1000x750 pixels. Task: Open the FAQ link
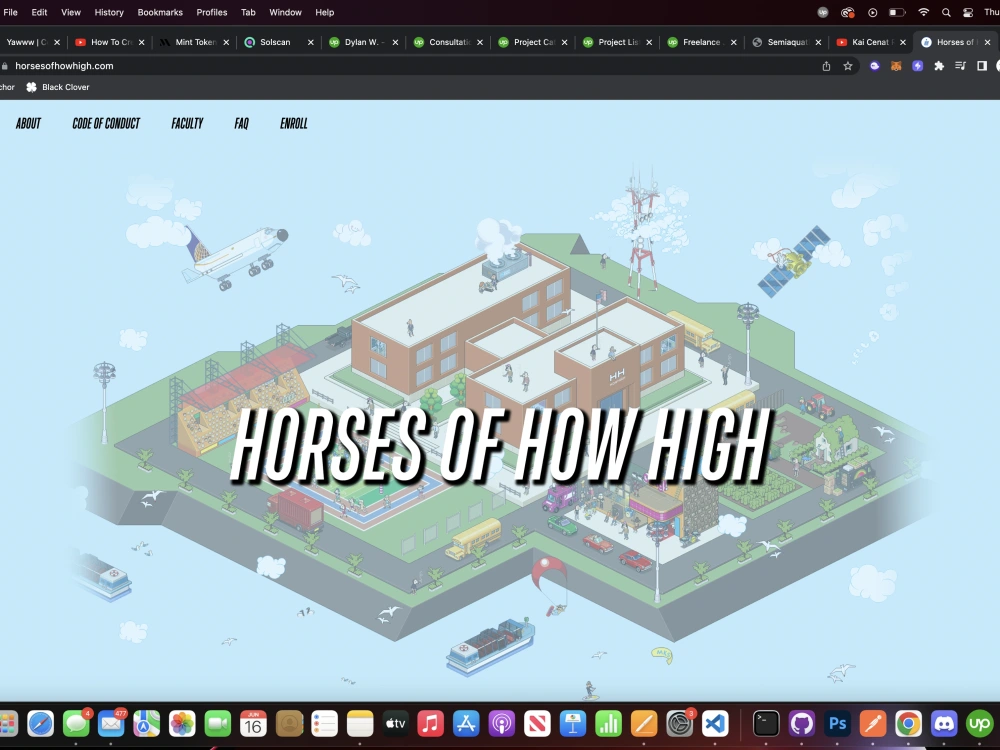pyautogui.click(x=242, y=124)
